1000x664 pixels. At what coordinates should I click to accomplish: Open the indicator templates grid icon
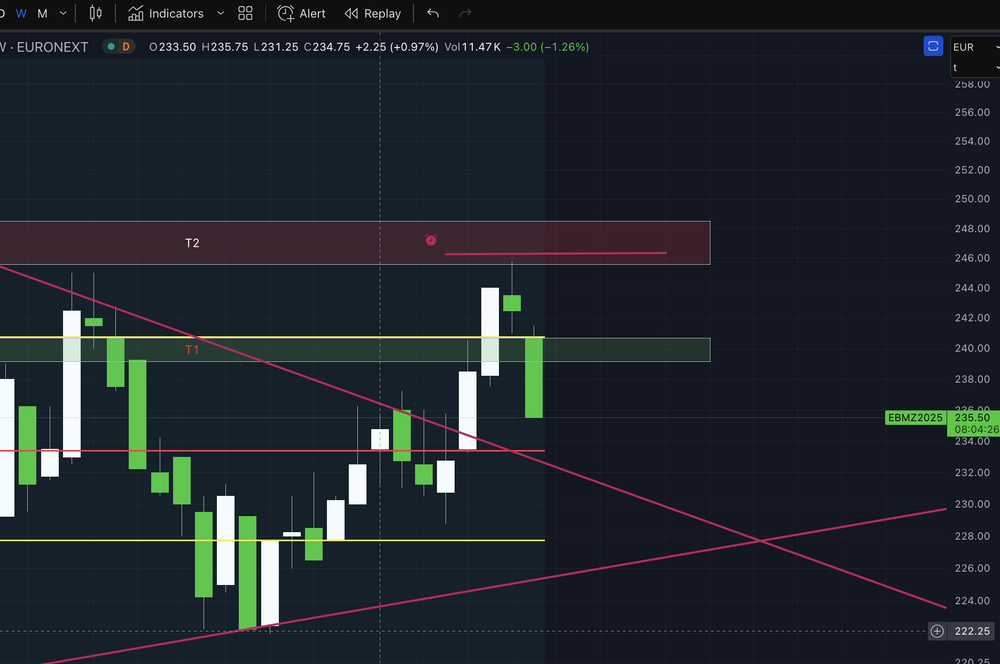pyautogui.click(x=246, y=13)
